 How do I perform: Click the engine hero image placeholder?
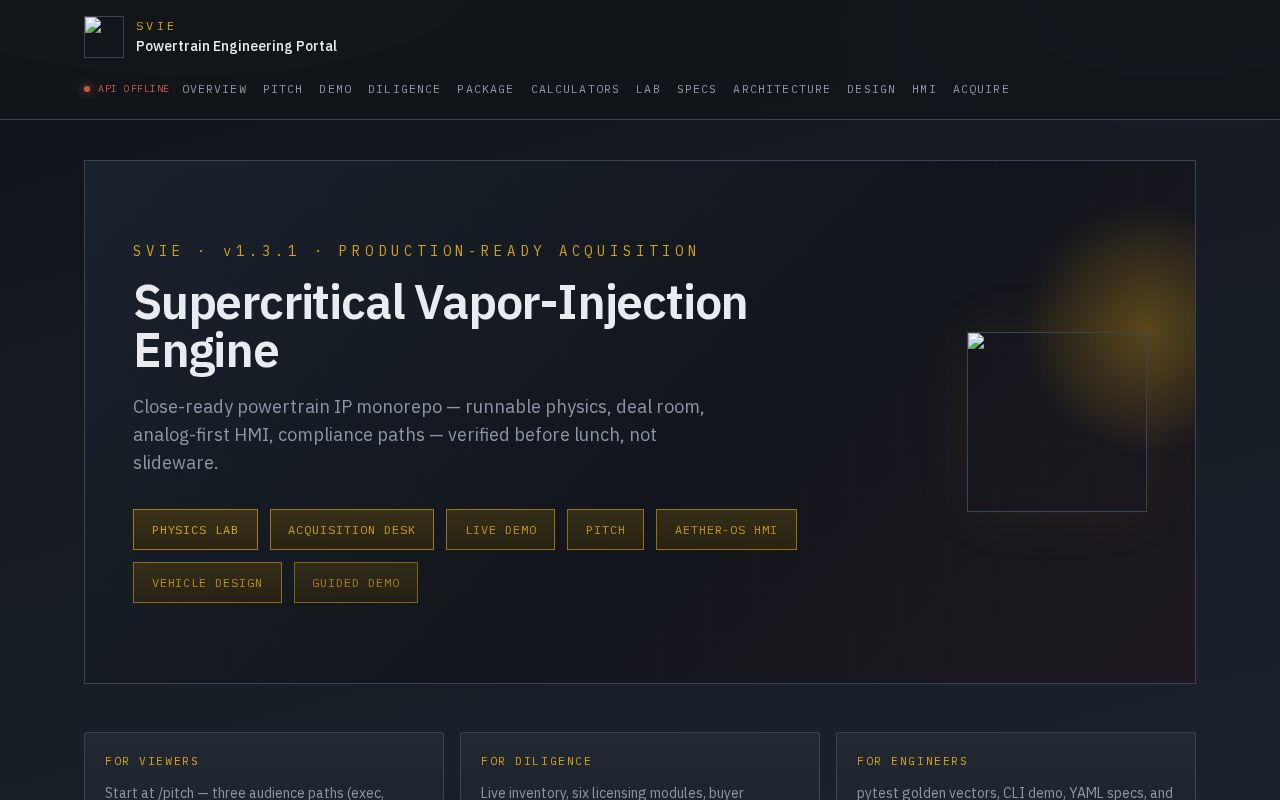coord(1057,422)
